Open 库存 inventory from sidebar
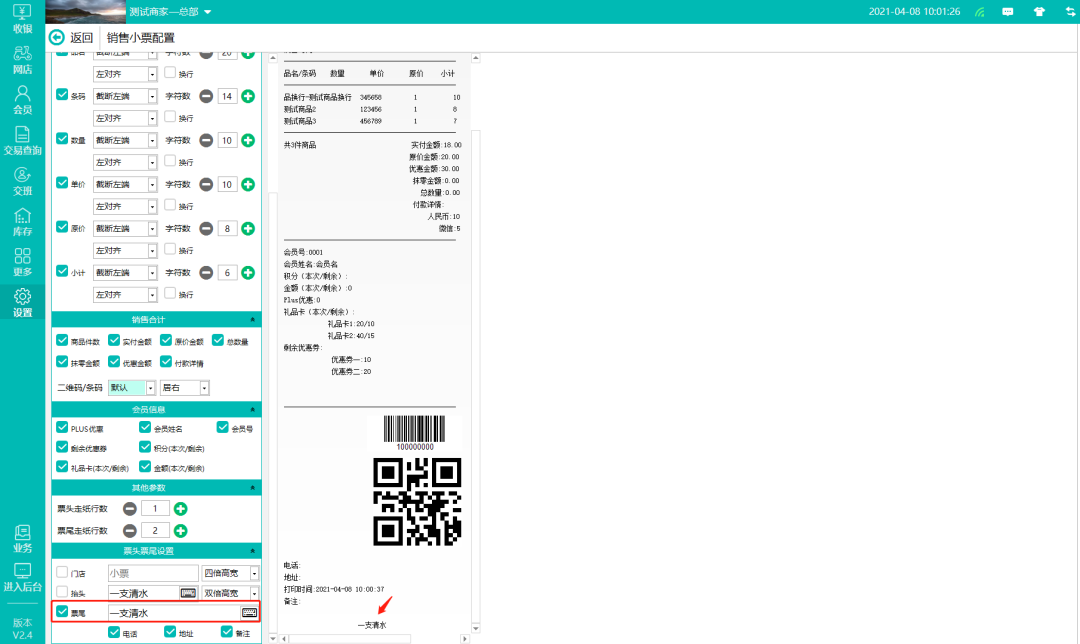This screenshot has height=644, width=1080. coord(22,222)
